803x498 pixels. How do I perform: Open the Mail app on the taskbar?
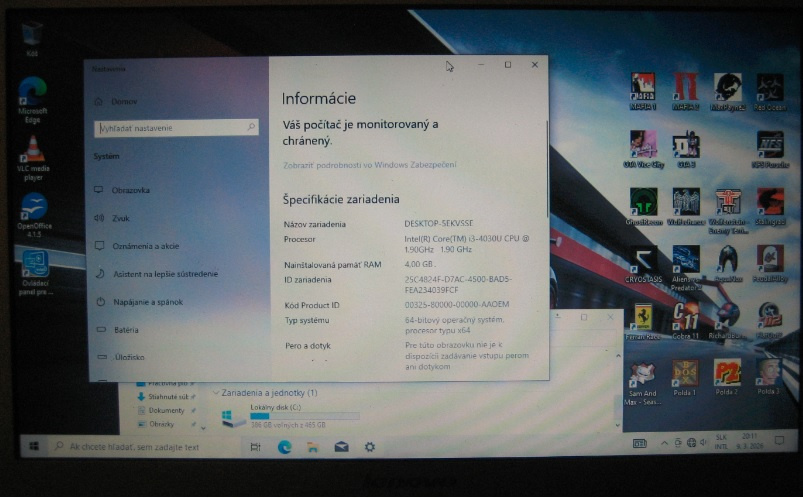(341, 447)
